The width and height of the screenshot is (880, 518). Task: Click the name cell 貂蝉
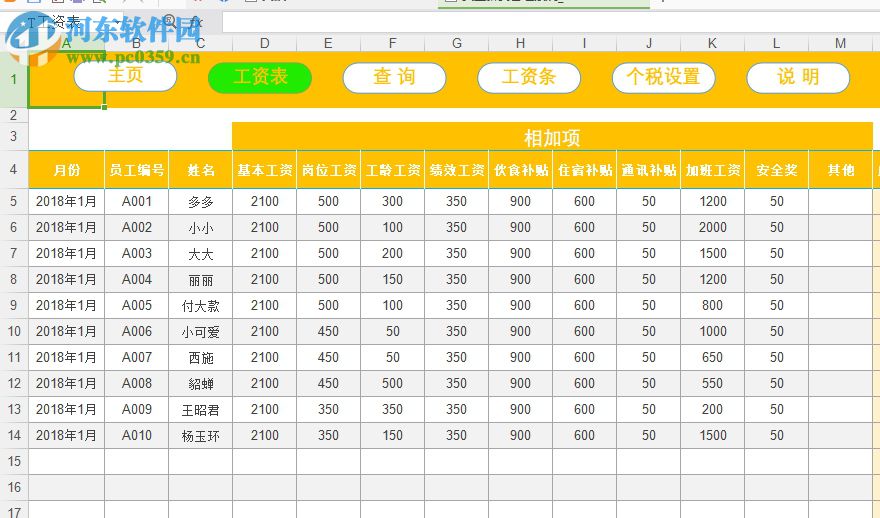pyautogui.click(x=200, y=383)
